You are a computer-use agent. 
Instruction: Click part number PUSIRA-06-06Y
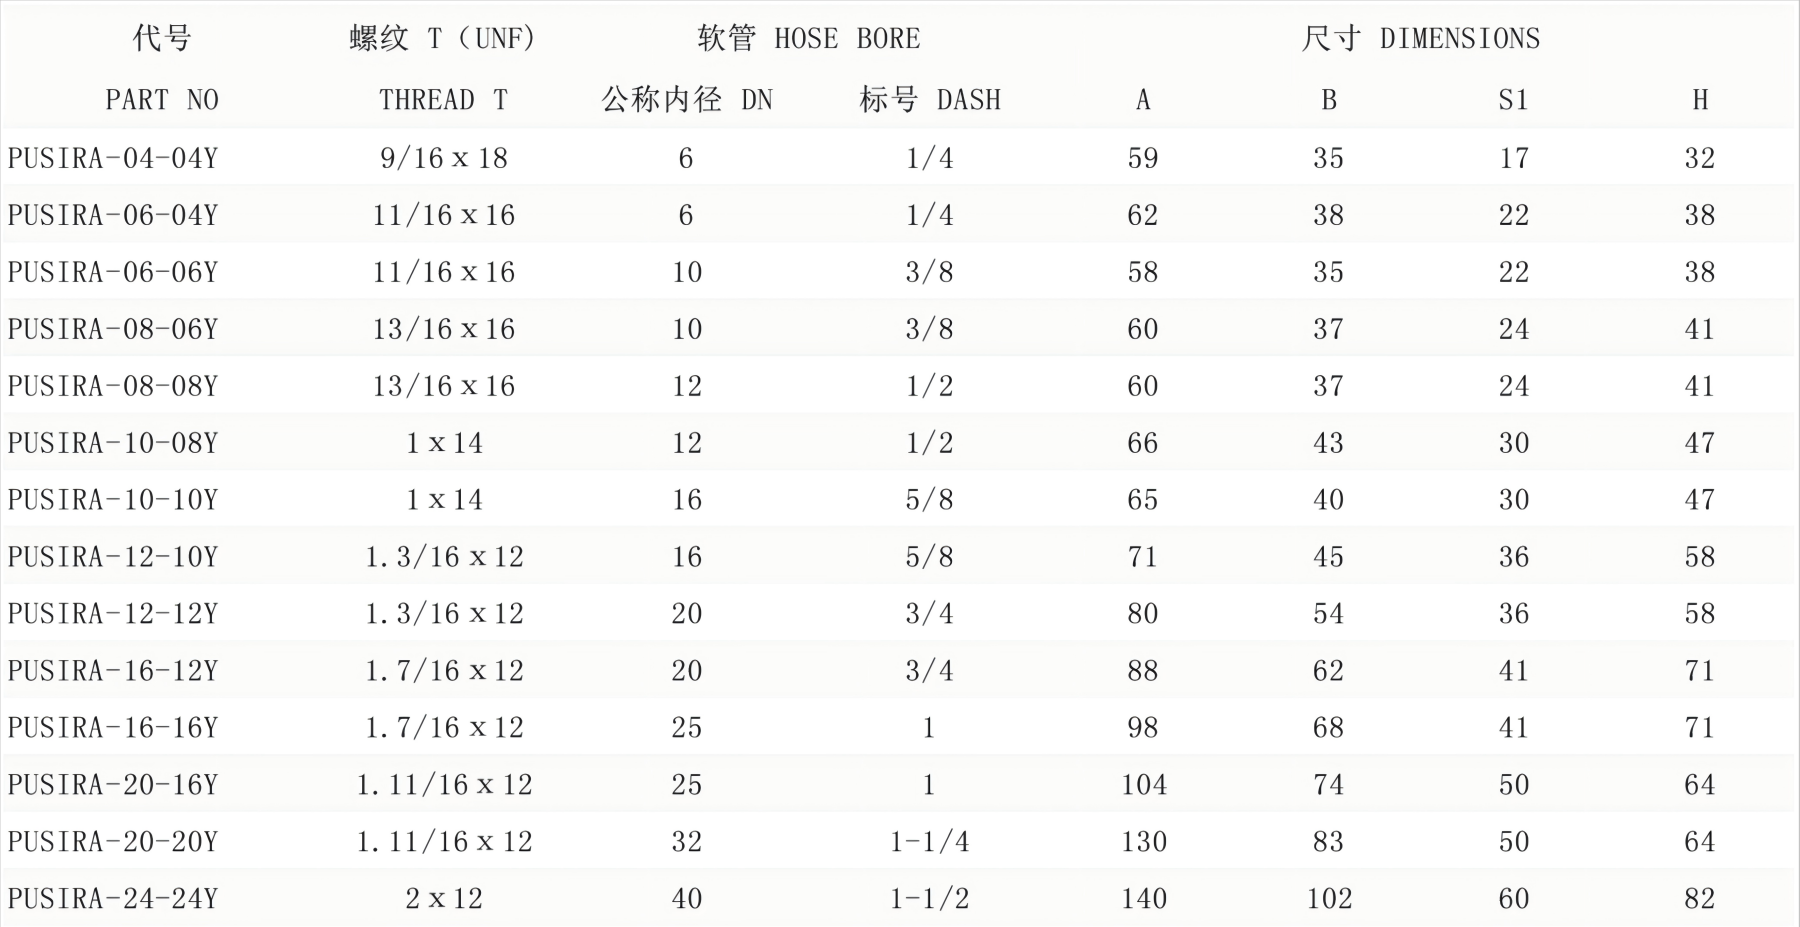(x=112, y=272)
